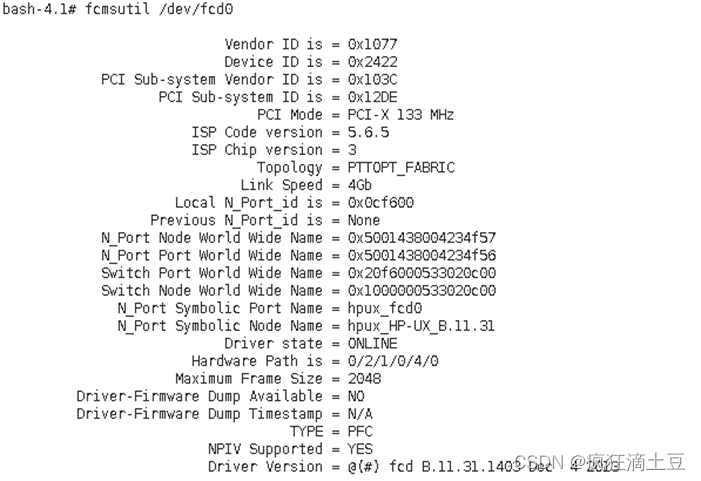This screenshot has width=701, height=481.
Task: Click the Vendor ID value 0x1077
Action: pyautogui.click(x=372, y=44)
